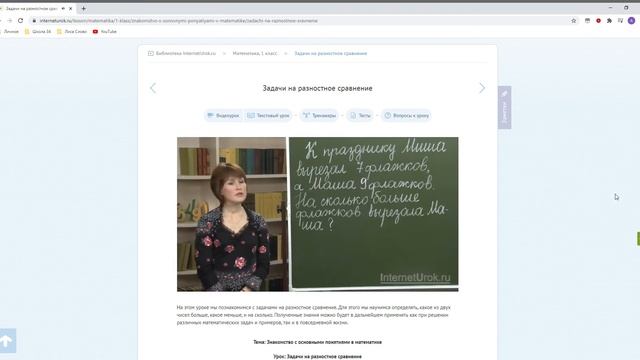Viewport: 640px width, 360px height.
Task: Minimize the browser window
Action: (x=610, y=7)
